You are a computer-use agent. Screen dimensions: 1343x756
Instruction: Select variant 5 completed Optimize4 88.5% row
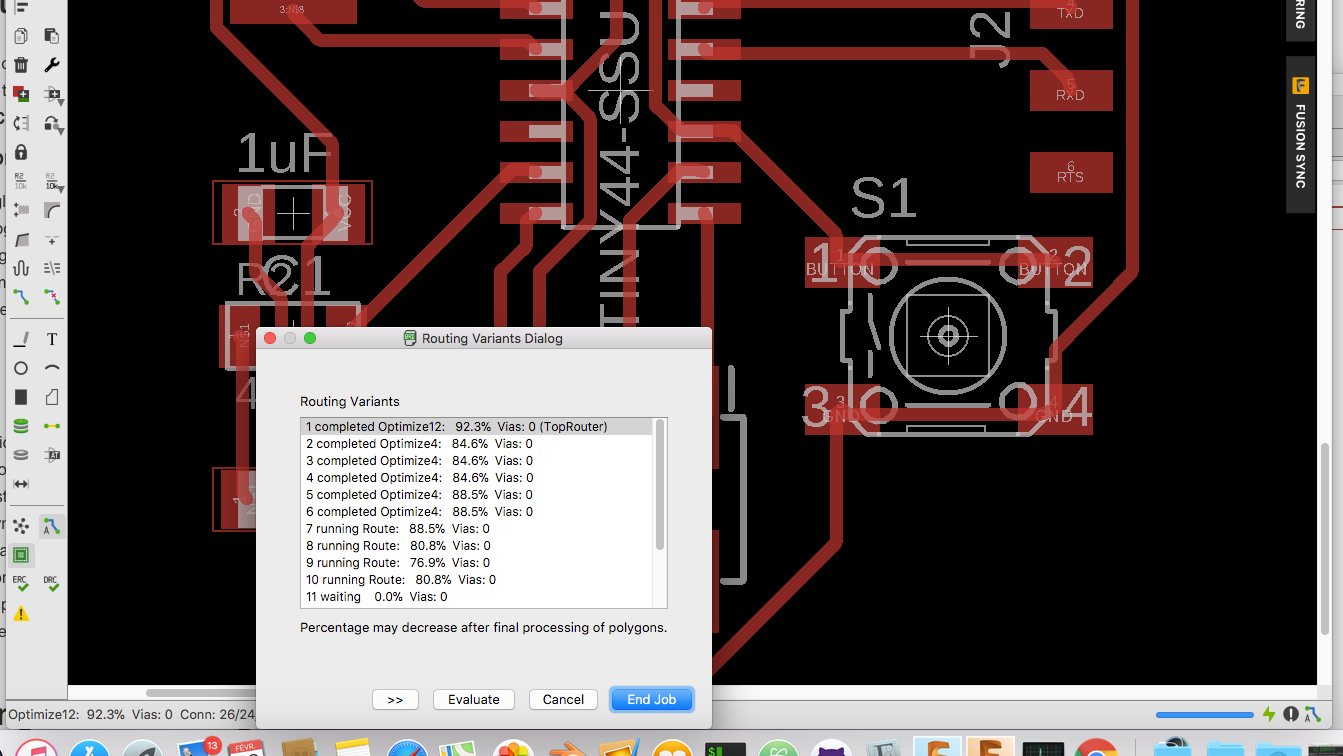click(x=477, y=495)
